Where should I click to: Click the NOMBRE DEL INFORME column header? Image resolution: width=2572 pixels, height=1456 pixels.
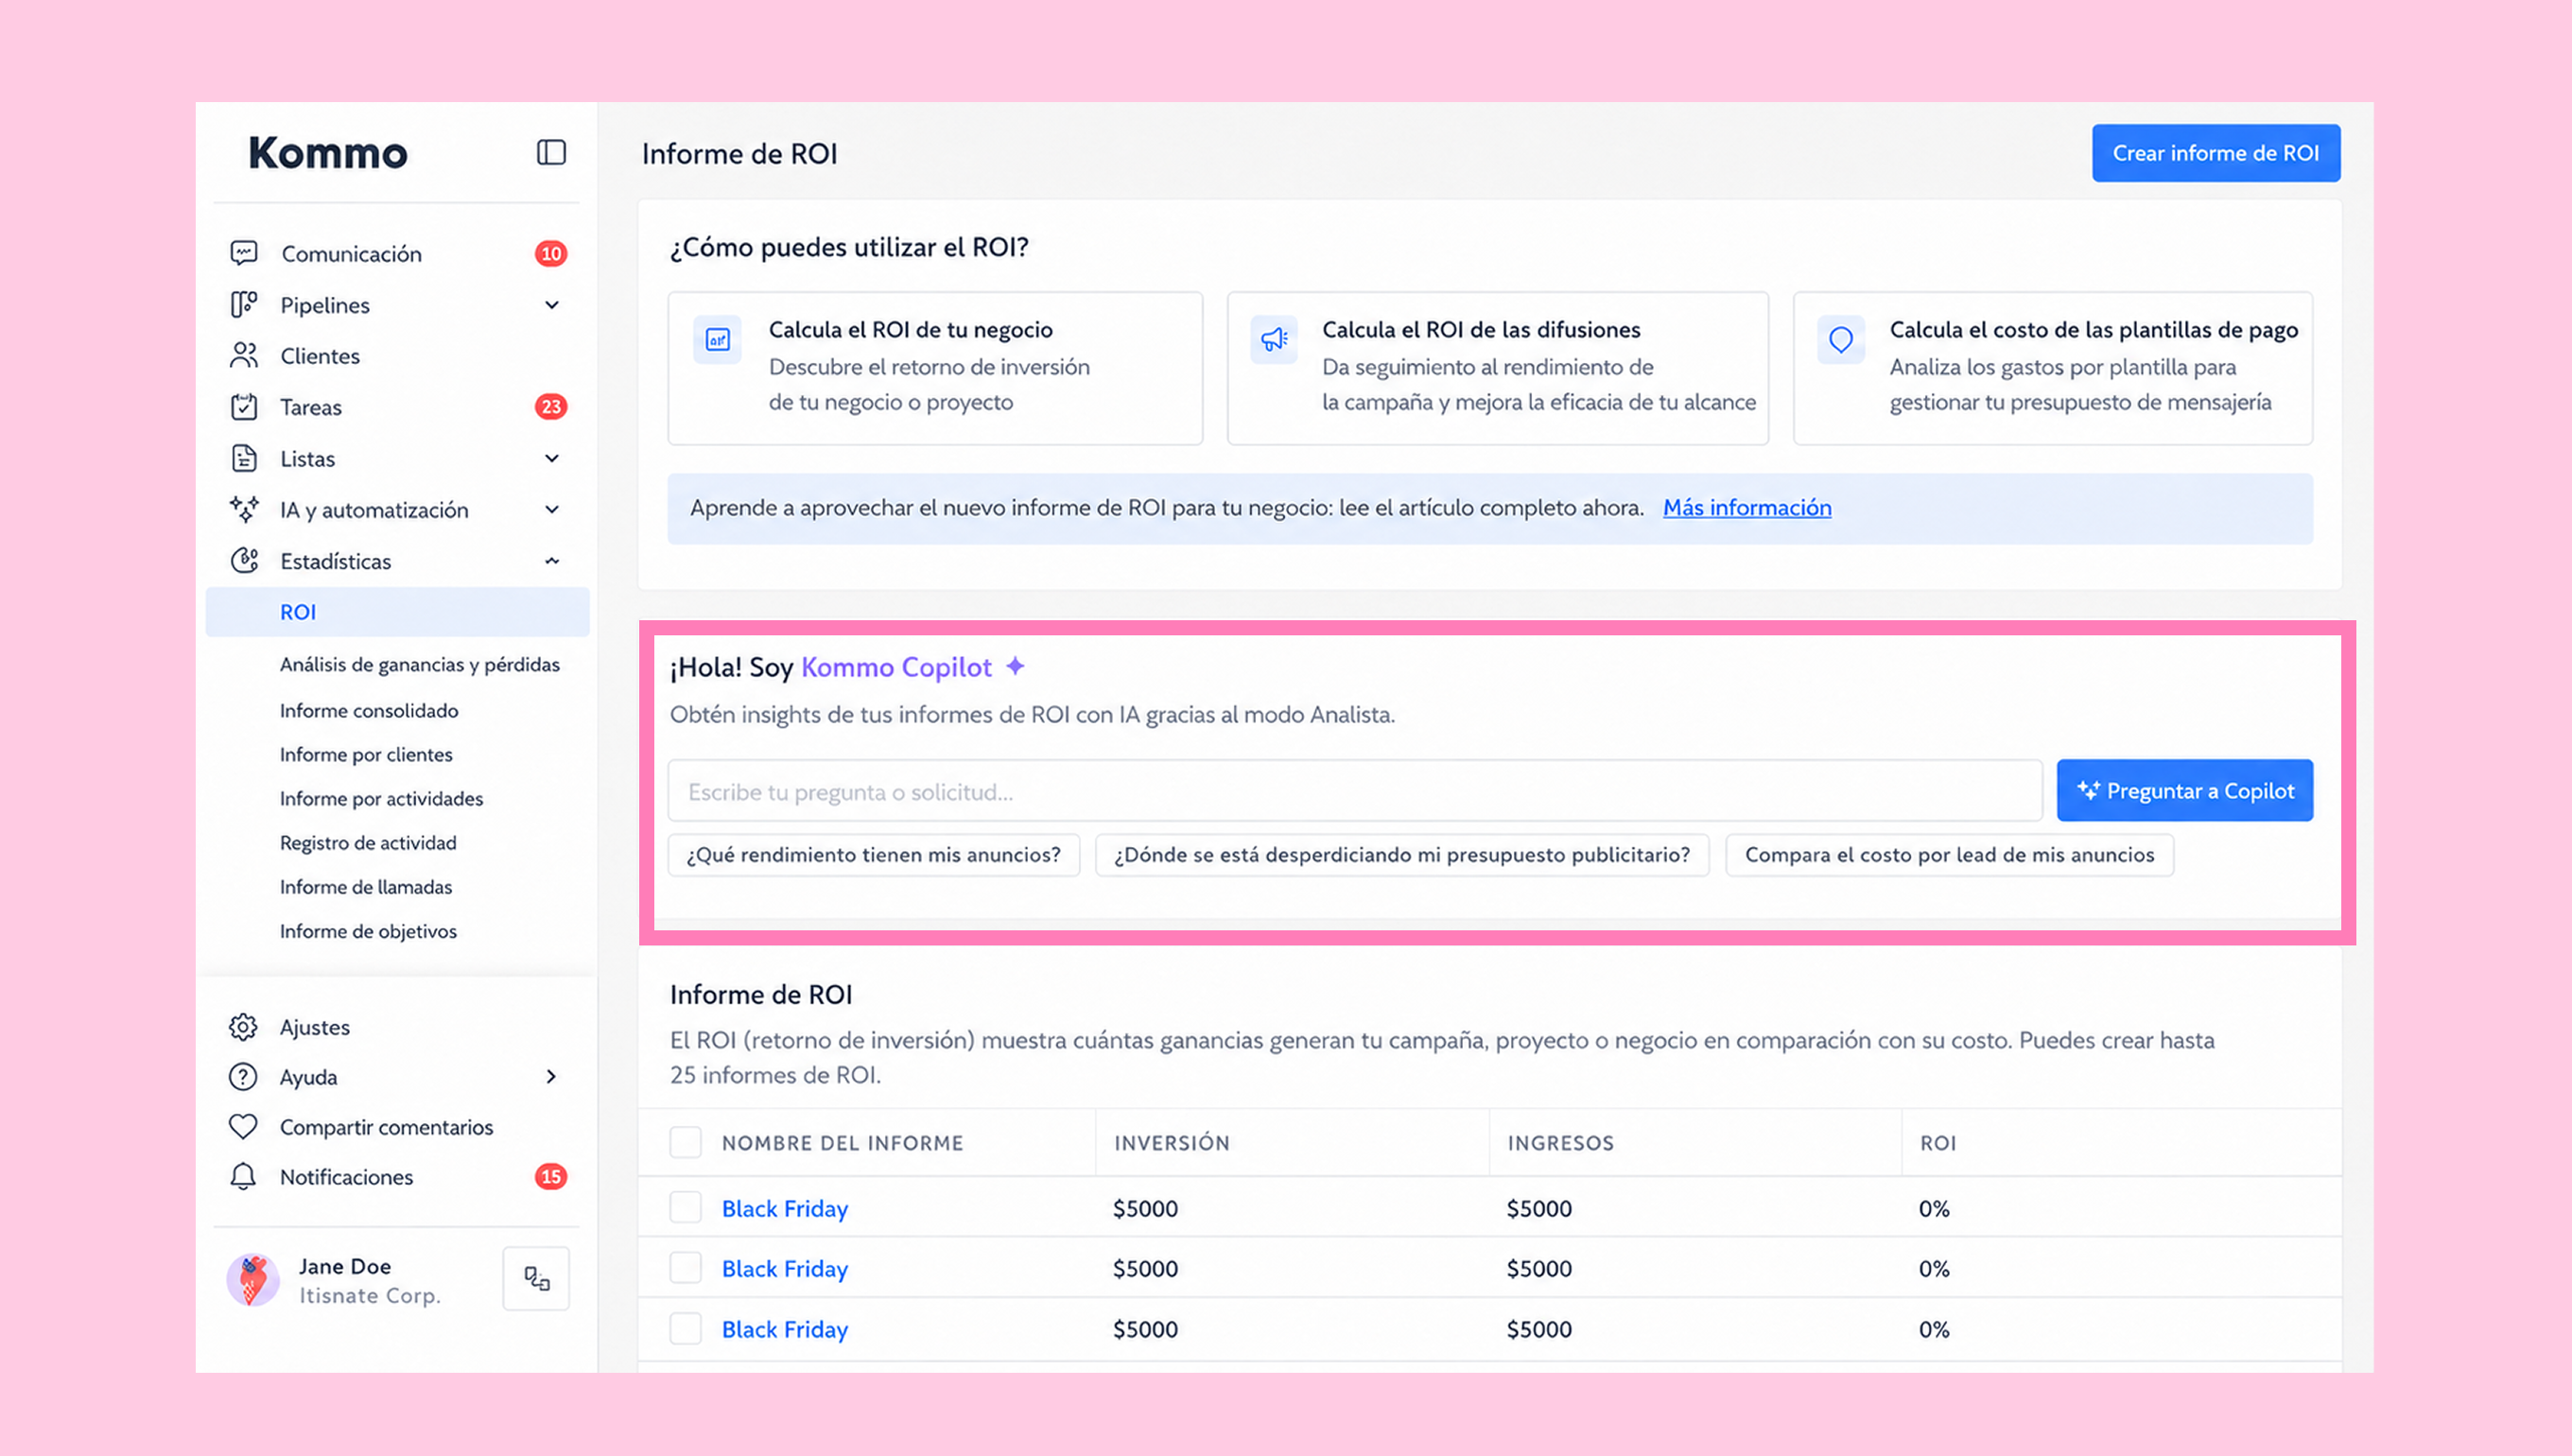coord(842,1143)
